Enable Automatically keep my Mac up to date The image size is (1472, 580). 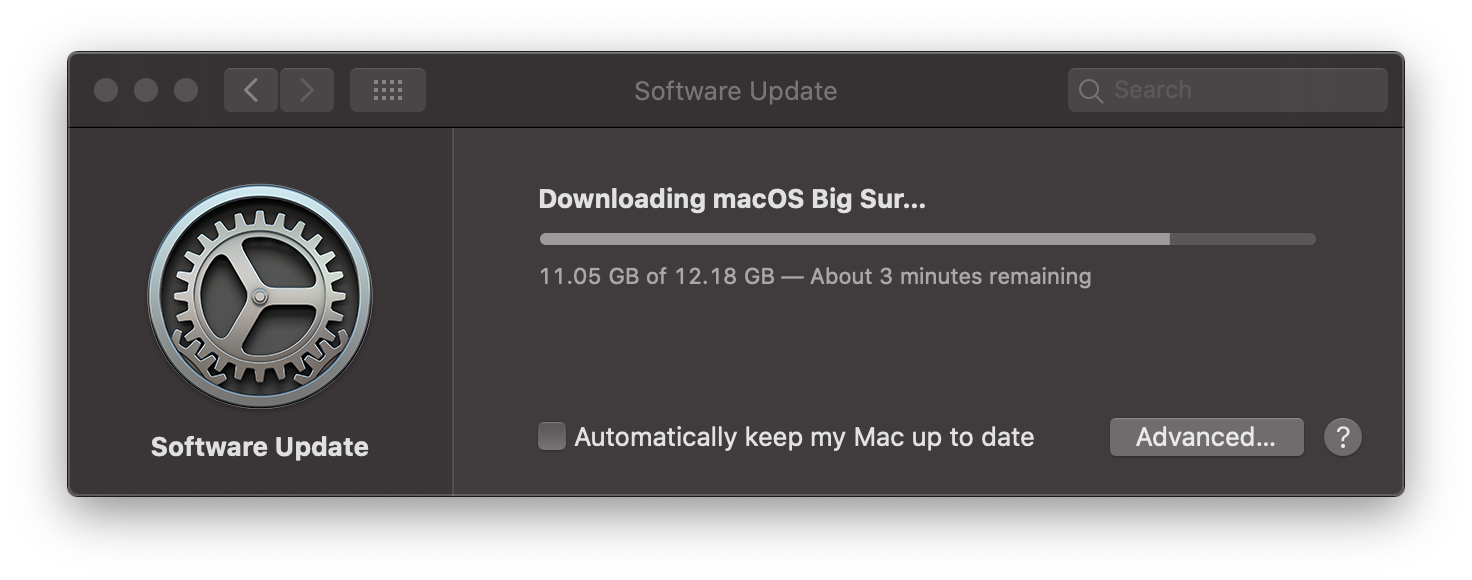552,436
